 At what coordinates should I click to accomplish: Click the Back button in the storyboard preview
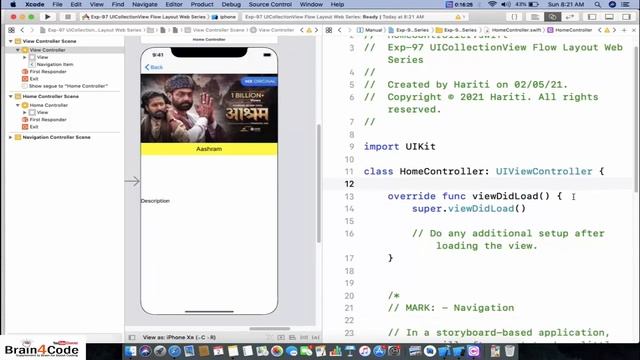[154, 67]
